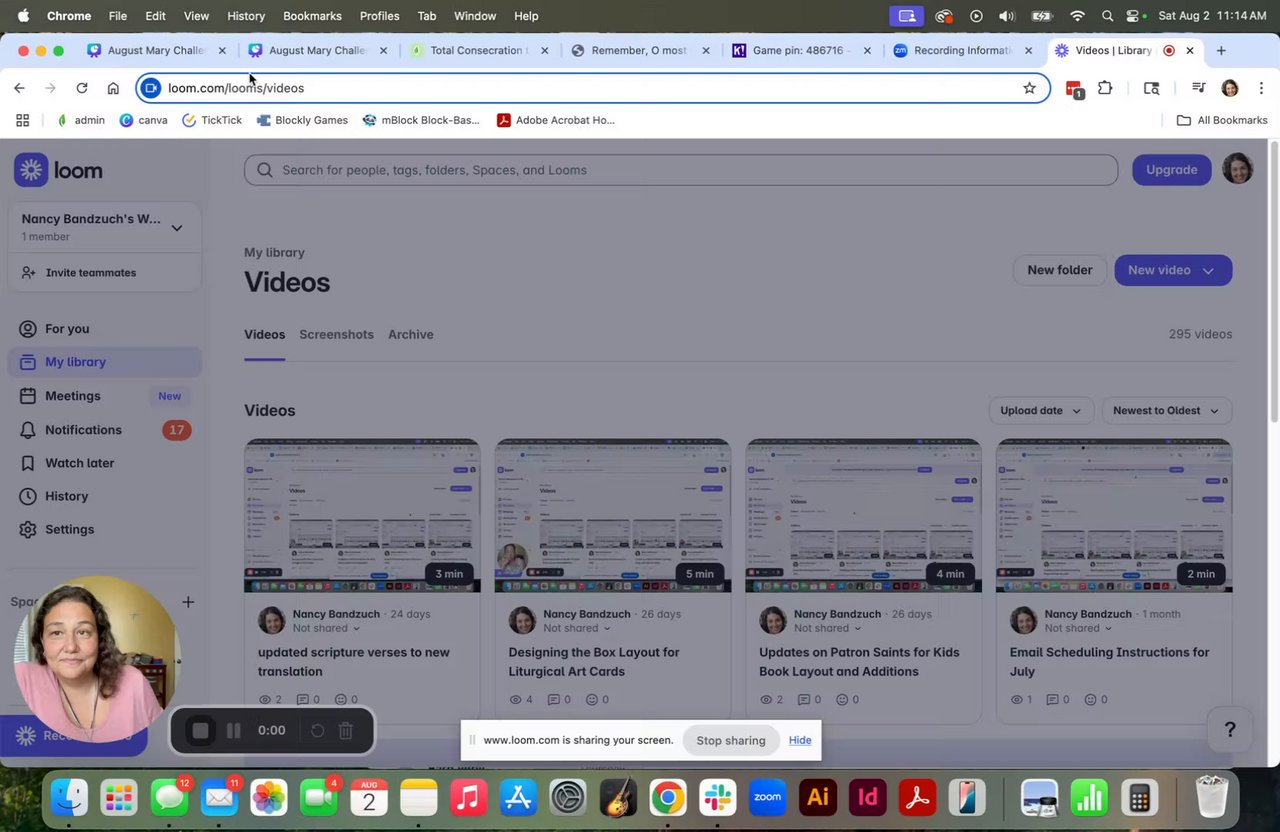The width and height of the screenshot is (1280, 832).
Task: Switch to the Screenshots tab
Action: pos(336,335)
